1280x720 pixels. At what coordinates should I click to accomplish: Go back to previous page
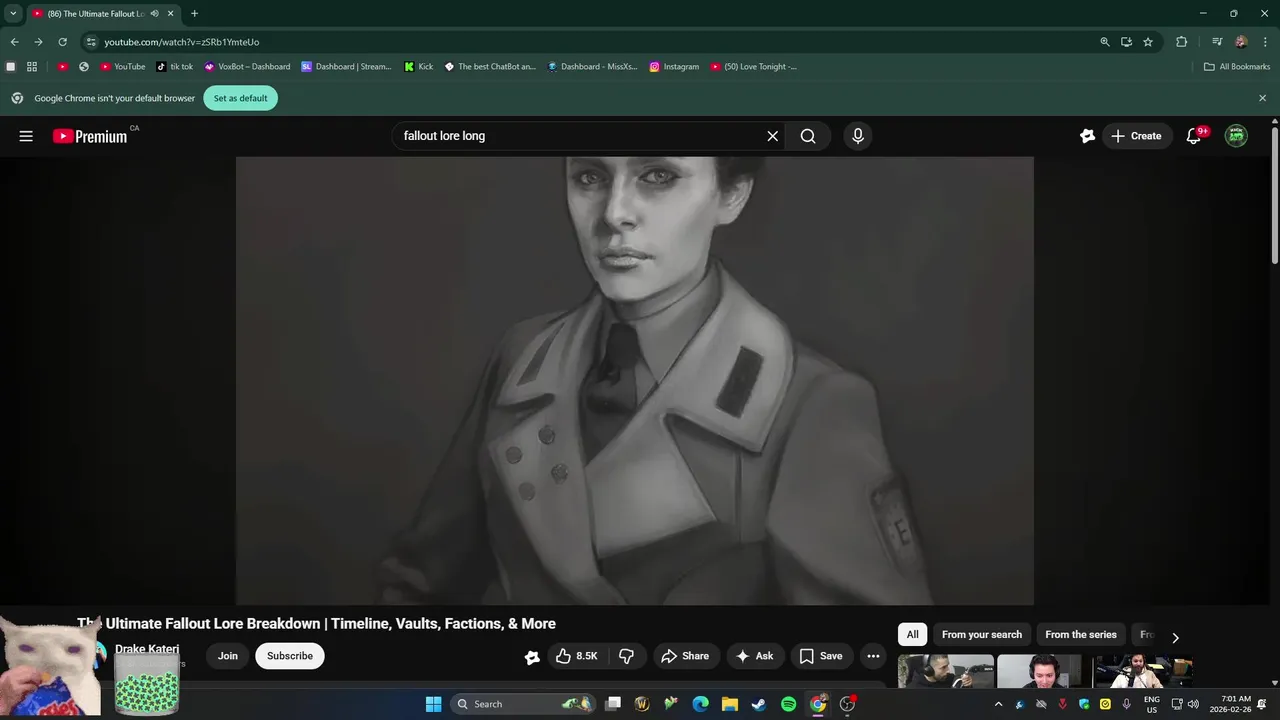coord(14,42)
